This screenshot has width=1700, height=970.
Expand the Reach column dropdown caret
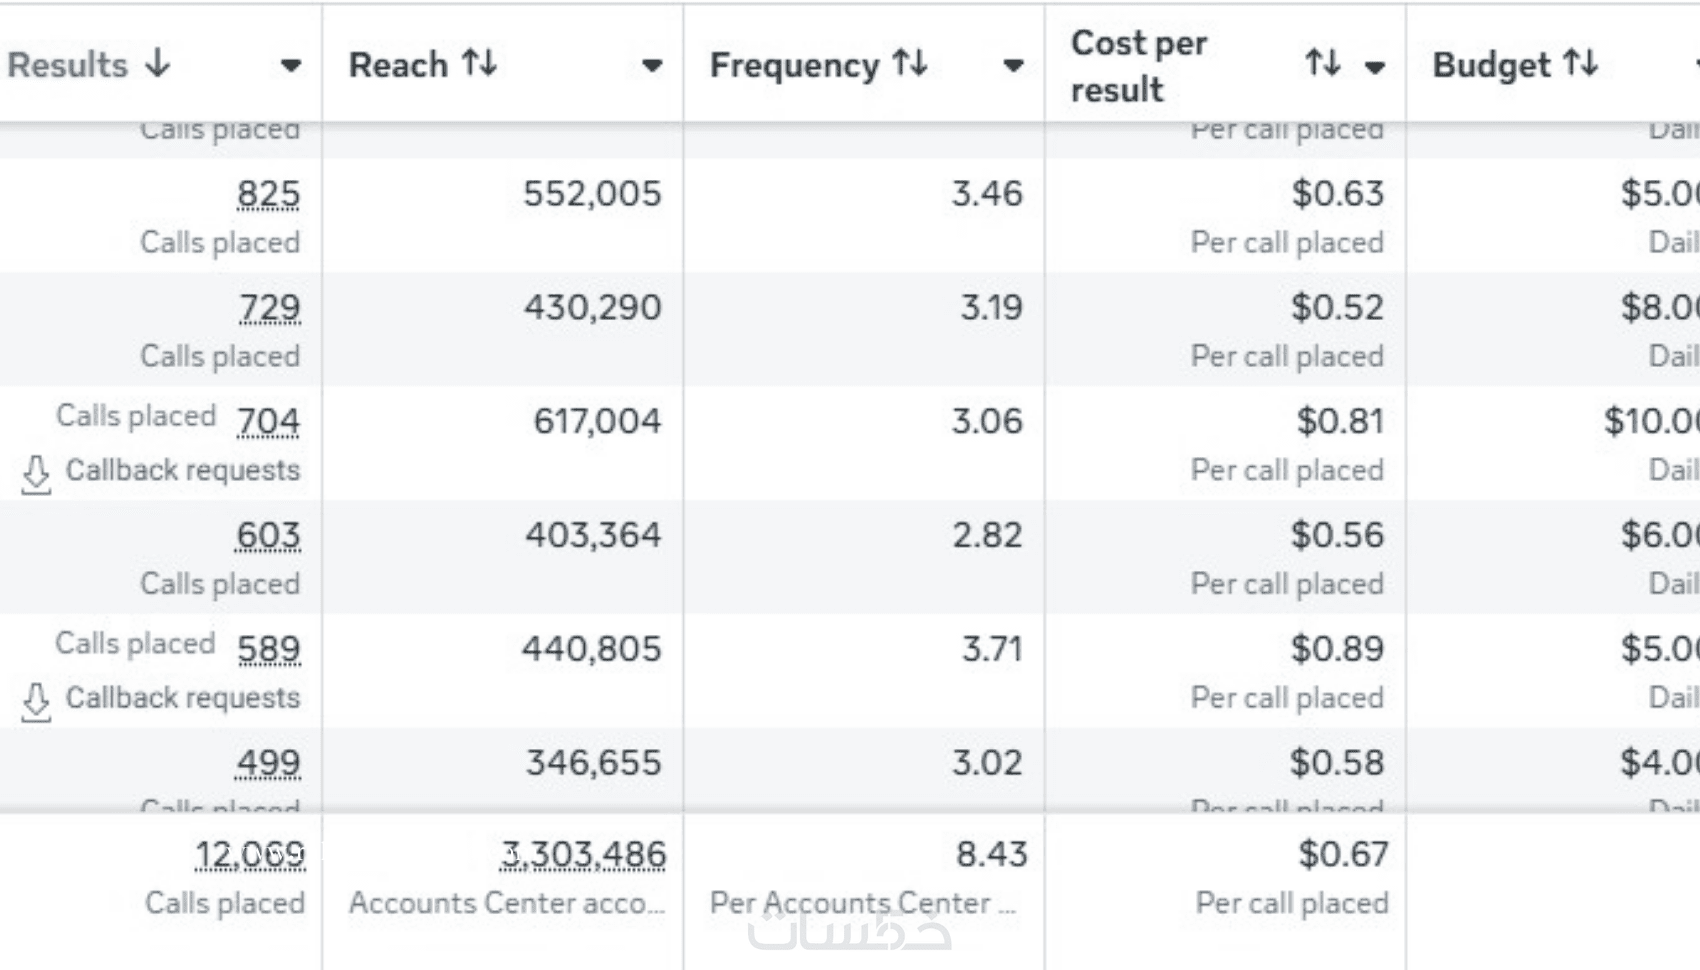[652, 66]
